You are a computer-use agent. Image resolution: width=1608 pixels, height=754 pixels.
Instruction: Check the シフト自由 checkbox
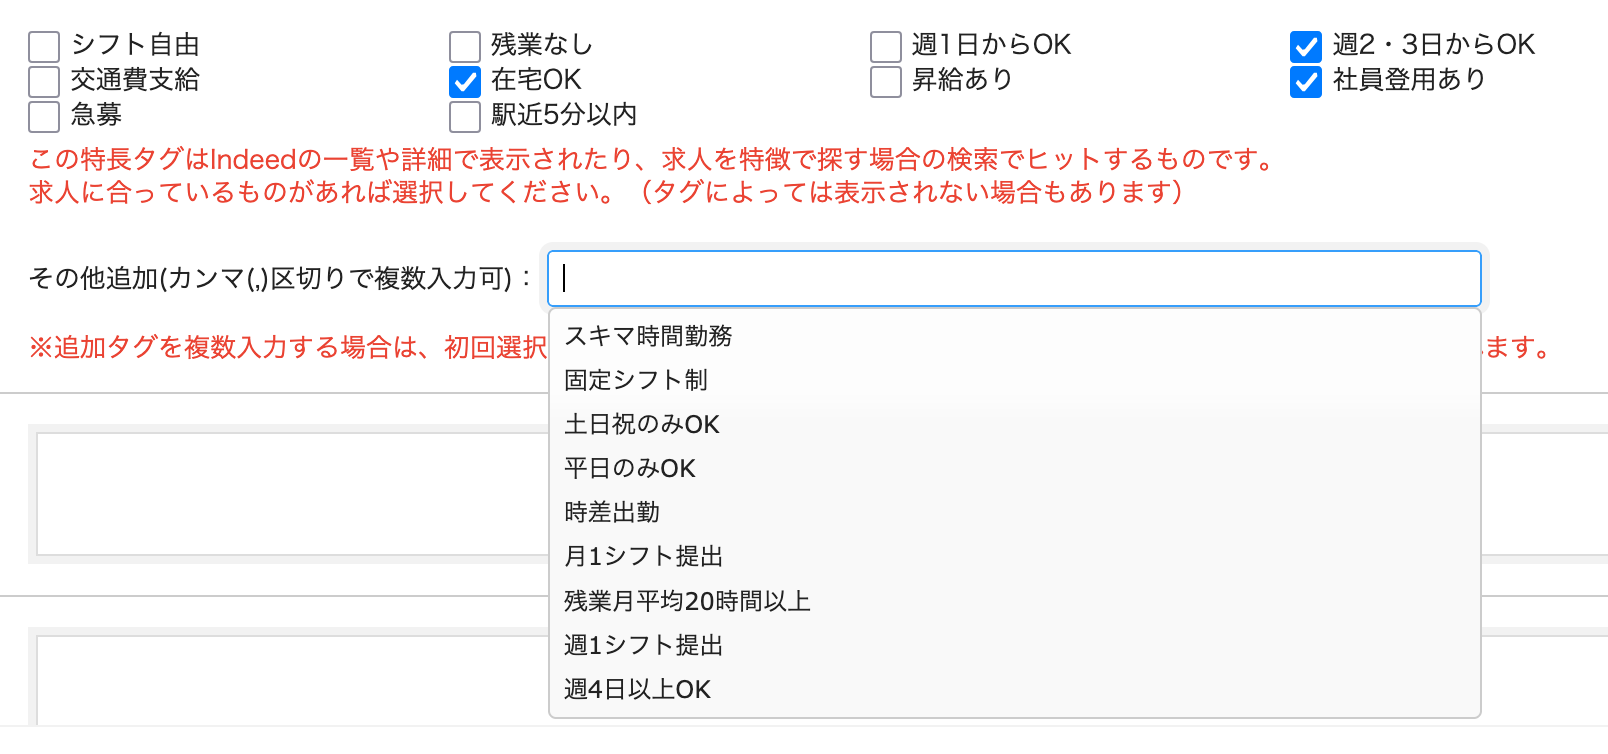coord(44,46)
